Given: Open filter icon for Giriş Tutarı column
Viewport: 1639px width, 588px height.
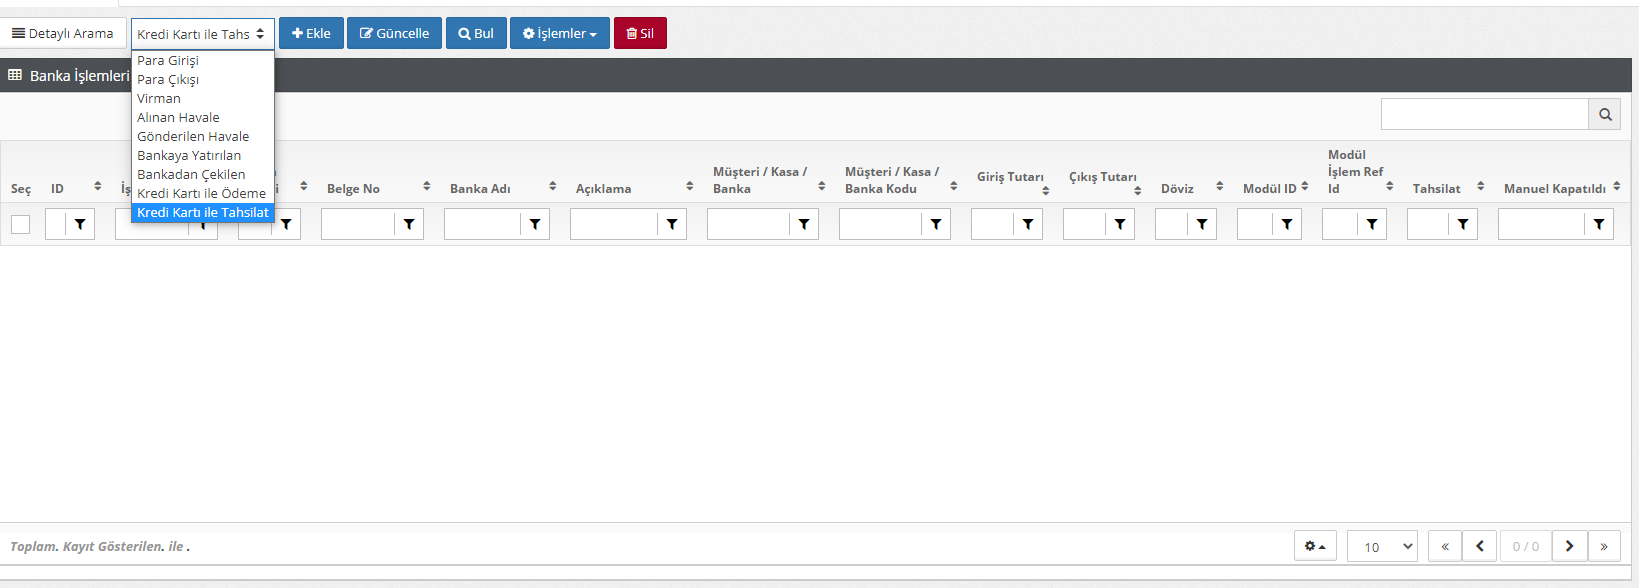Looking at the screenshot, I should point(1028,224).
